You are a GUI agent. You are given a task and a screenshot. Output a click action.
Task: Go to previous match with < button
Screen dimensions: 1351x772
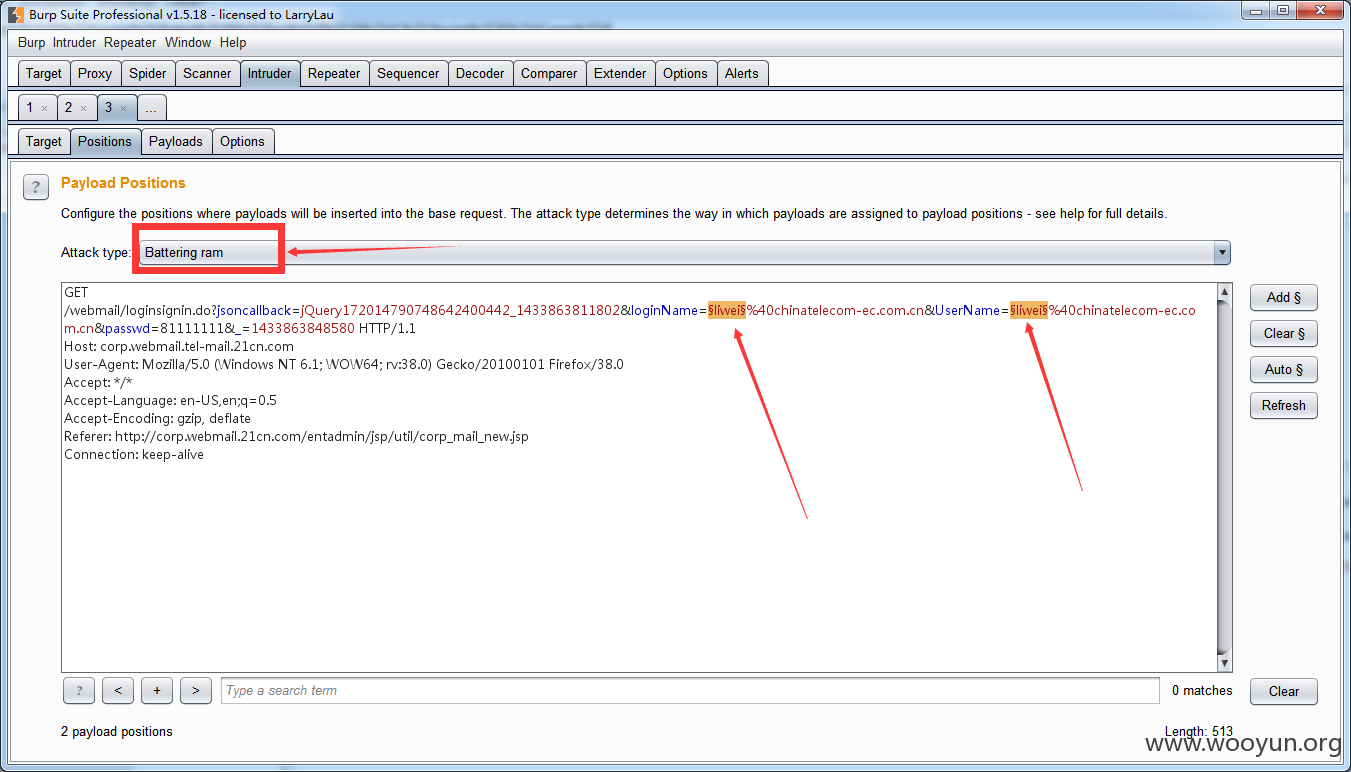[x=118, y=690]
